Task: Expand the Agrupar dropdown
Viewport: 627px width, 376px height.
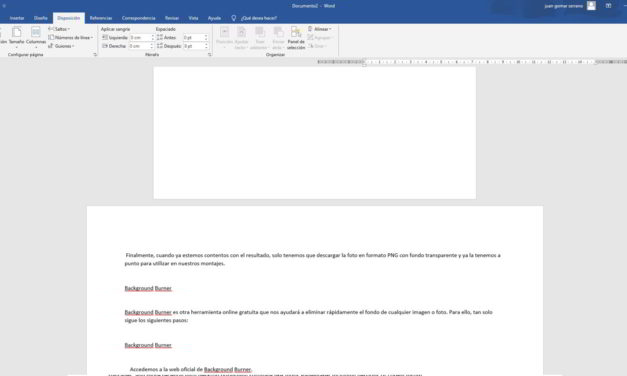Action: pos(321,38)
